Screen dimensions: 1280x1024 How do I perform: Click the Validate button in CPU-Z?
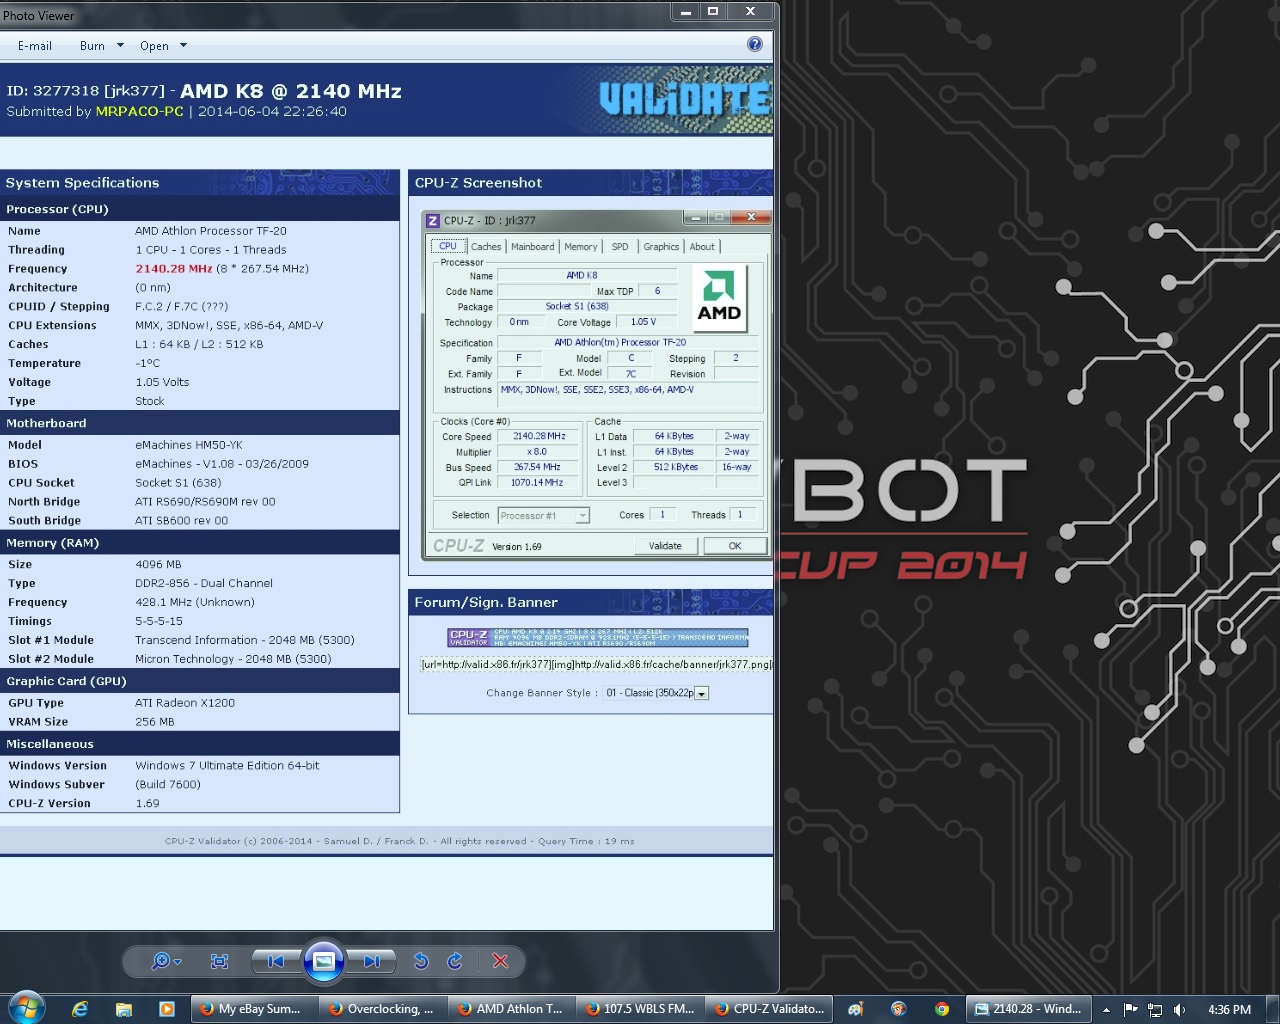665,546
